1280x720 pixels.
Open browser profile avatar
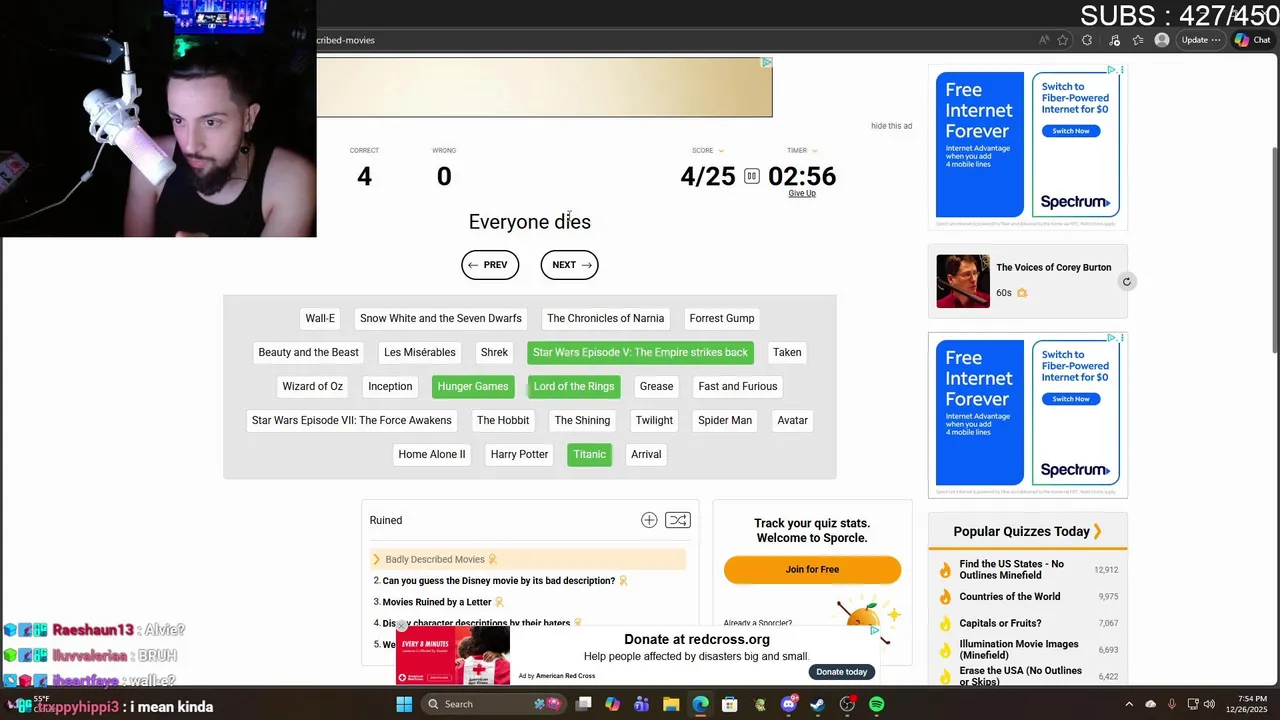(1161, 40)
